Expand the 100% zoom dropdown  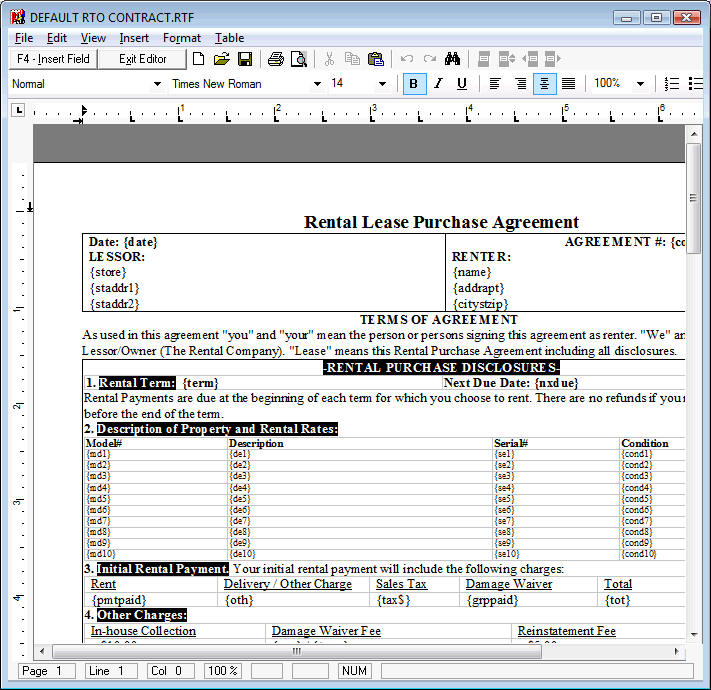point(640,84)
